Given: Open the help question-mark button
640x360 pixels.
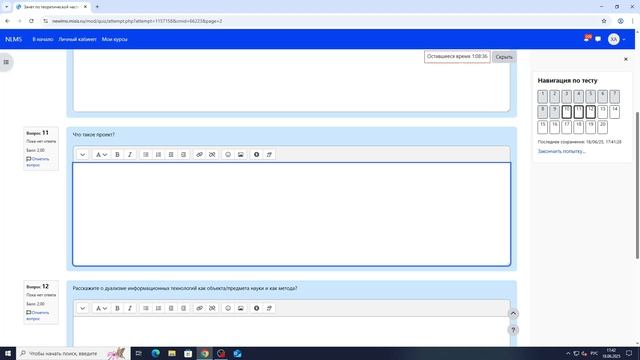Looking at the screenshot, I should click(x=513, y=330).
